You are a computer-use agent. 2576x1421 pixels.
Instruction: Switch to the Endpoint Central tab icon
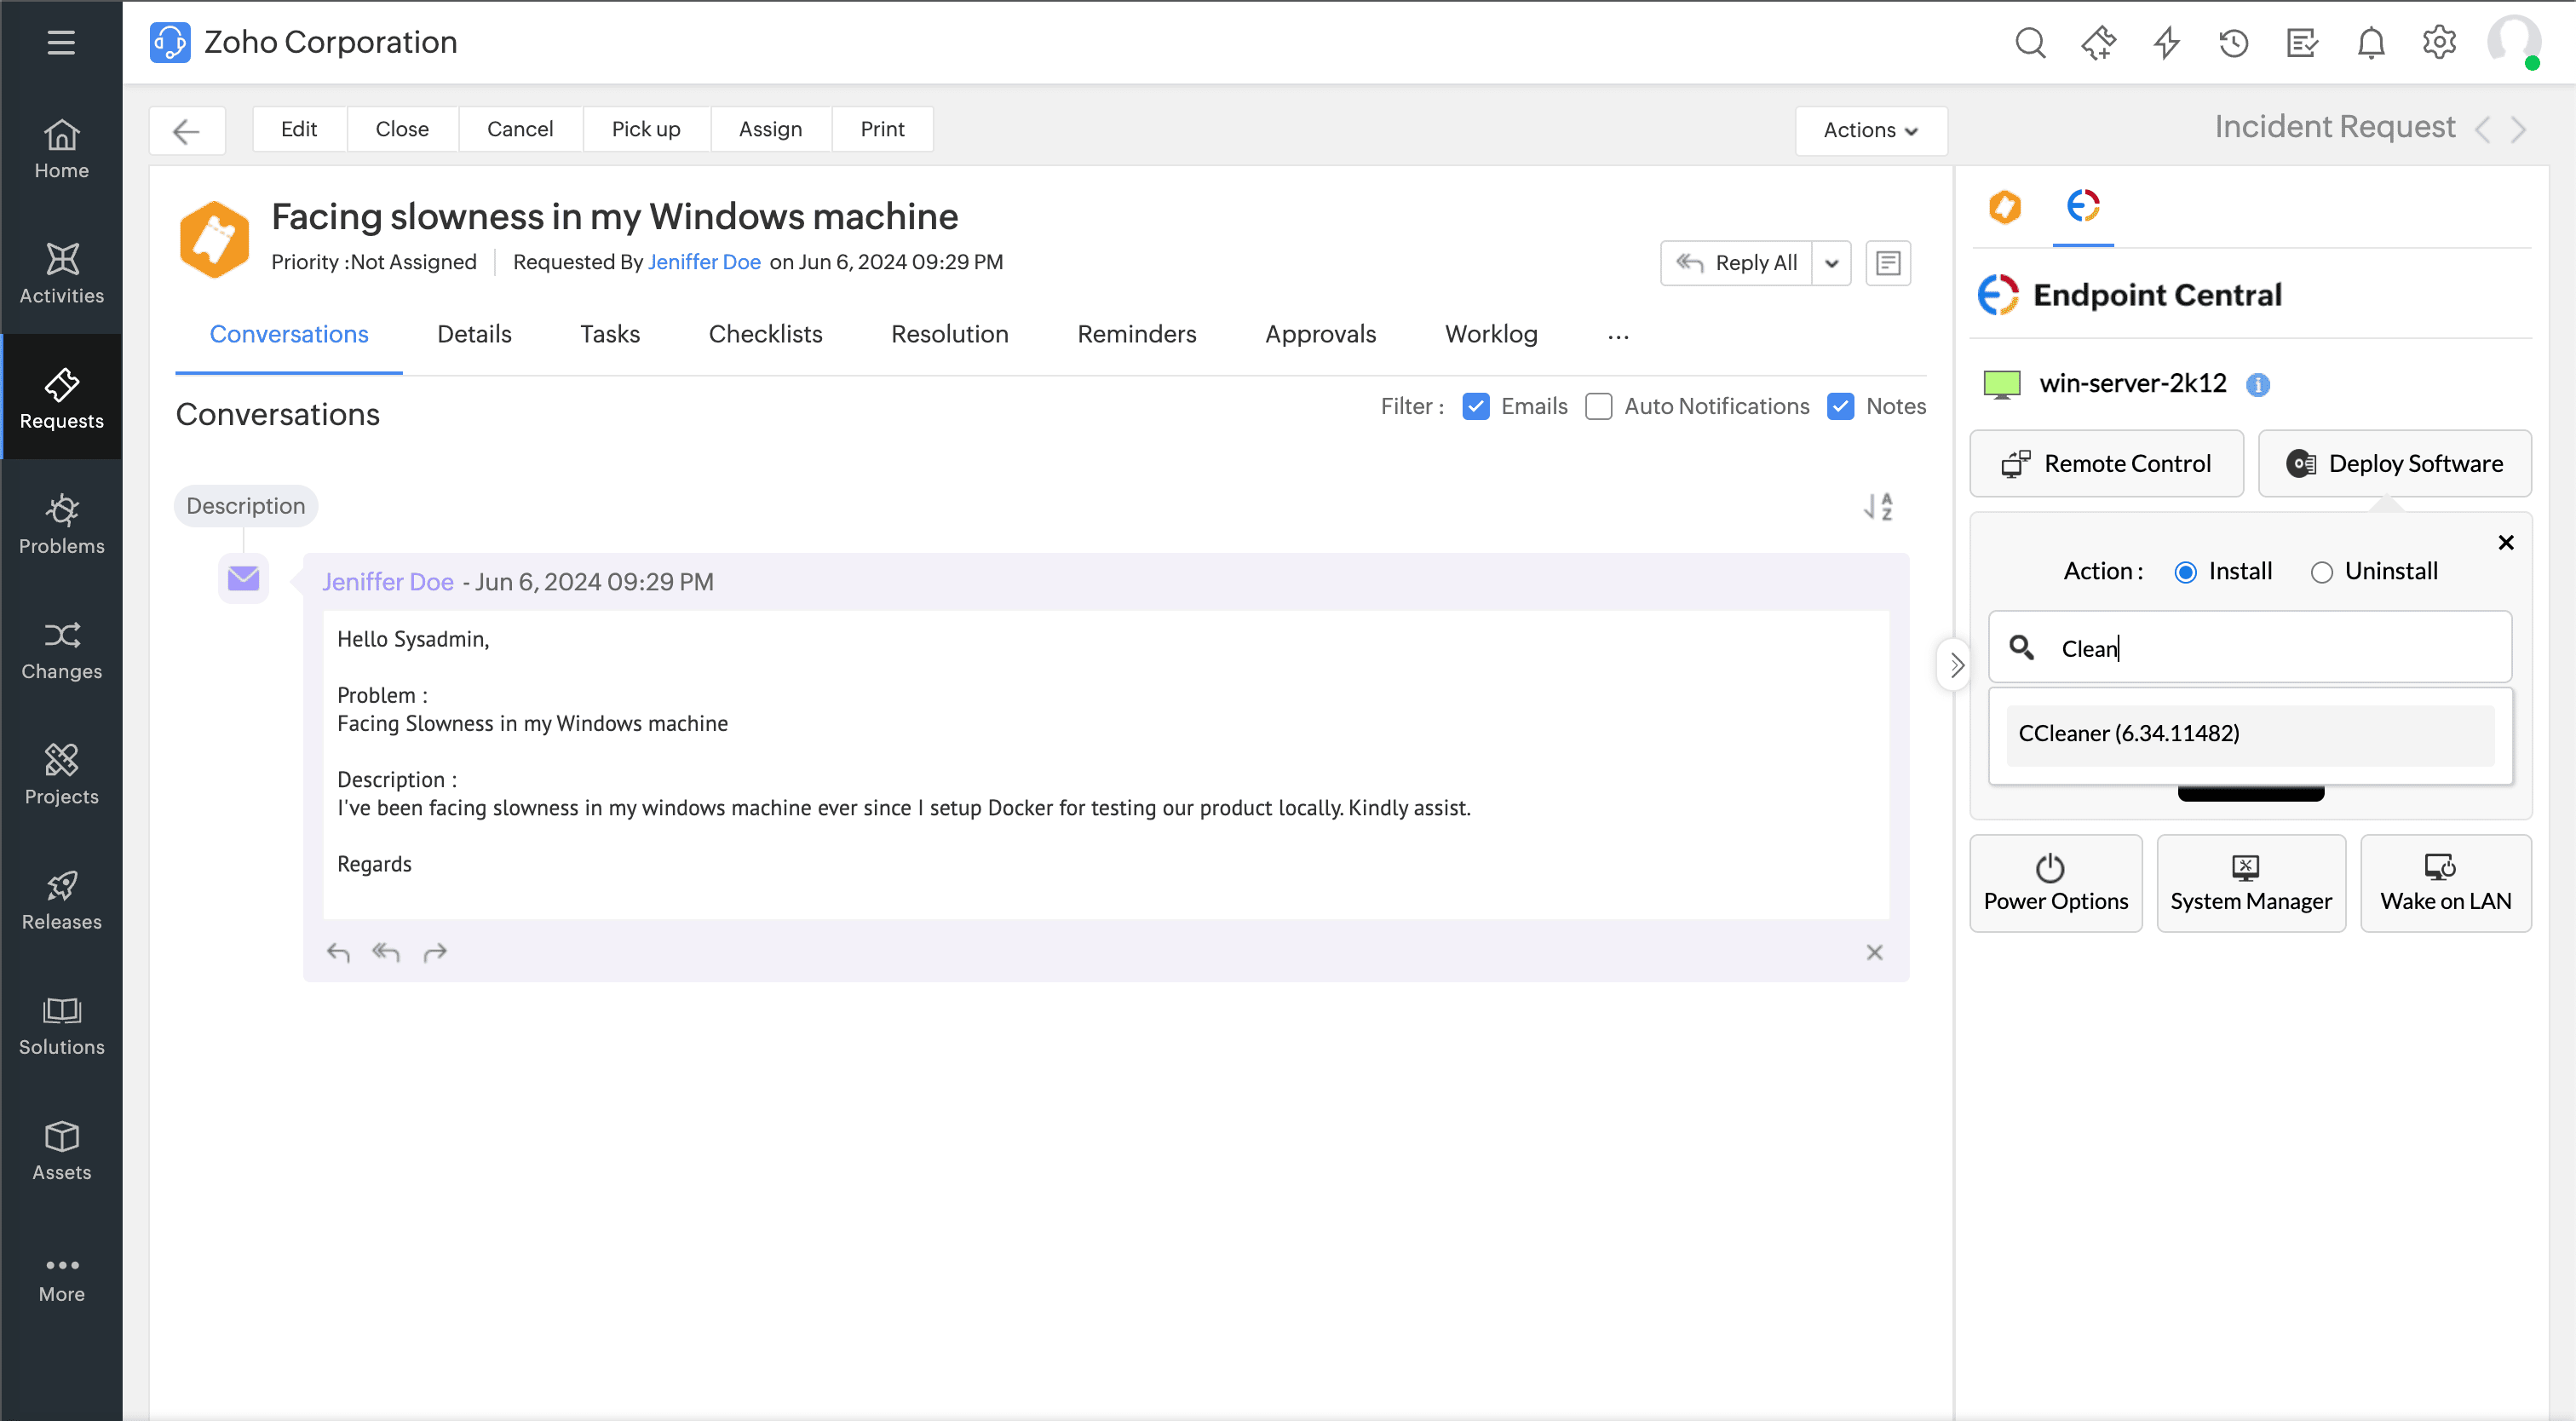point(2083,207)
